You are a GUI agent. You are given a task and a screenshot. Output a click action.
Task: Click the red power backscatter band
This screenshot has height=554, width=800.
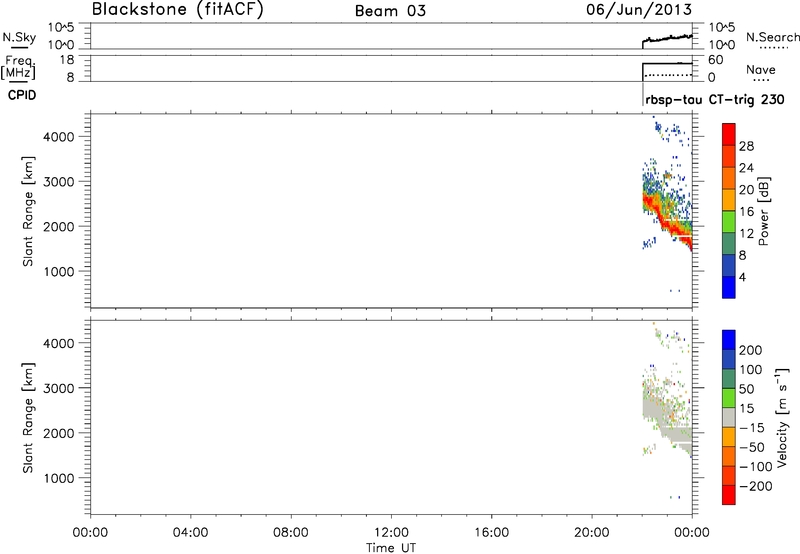[666, 222]
